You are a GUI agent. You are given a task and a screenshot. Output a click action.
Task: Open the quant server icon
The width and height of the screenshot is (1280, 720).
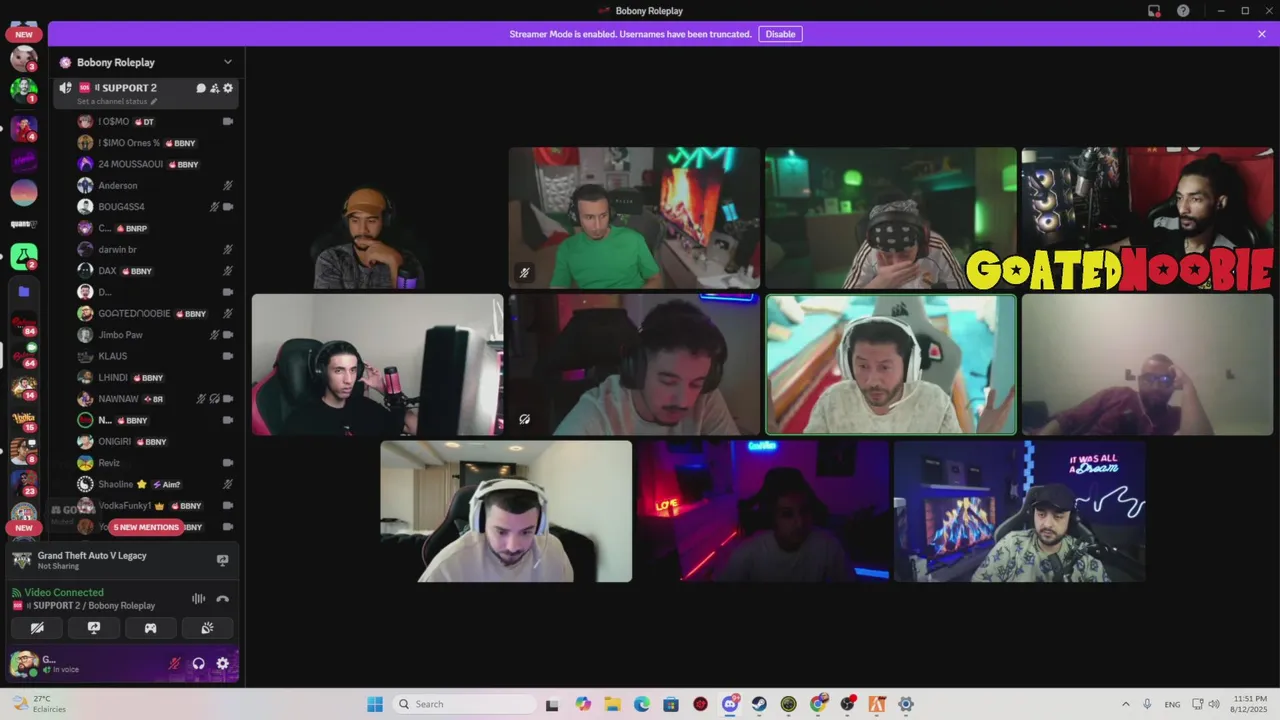click(24, 224)
